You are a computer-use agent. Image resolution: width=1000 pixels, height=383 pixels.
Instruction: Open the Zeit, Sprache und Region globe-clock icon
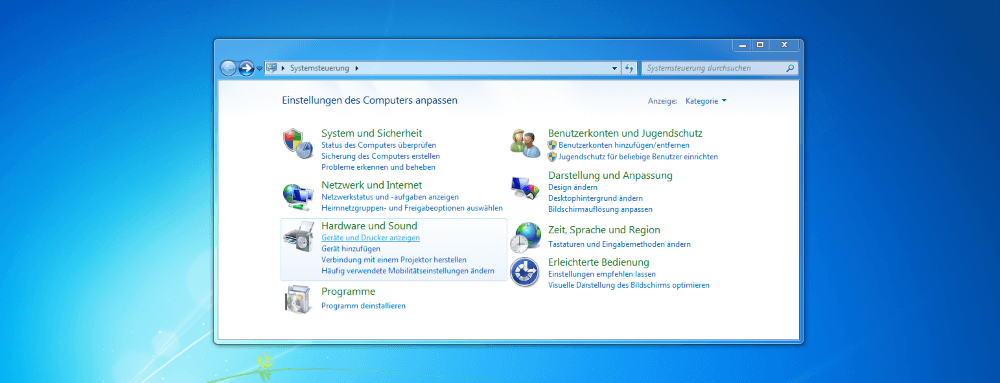click(526, 237)
